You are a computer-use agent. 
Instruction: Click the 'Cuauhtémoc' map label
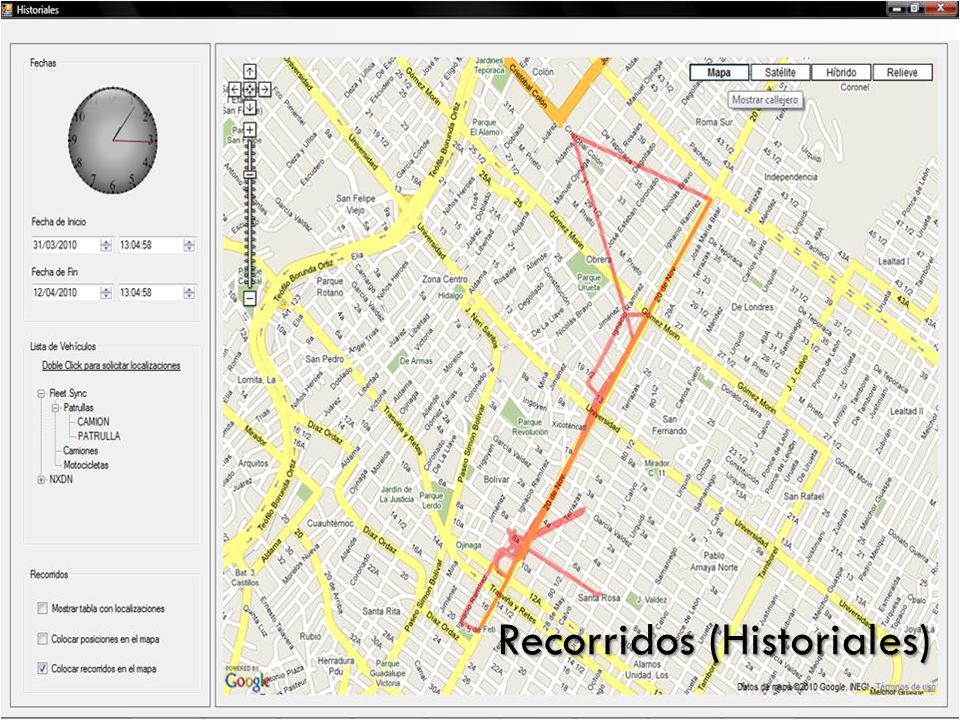330,523
